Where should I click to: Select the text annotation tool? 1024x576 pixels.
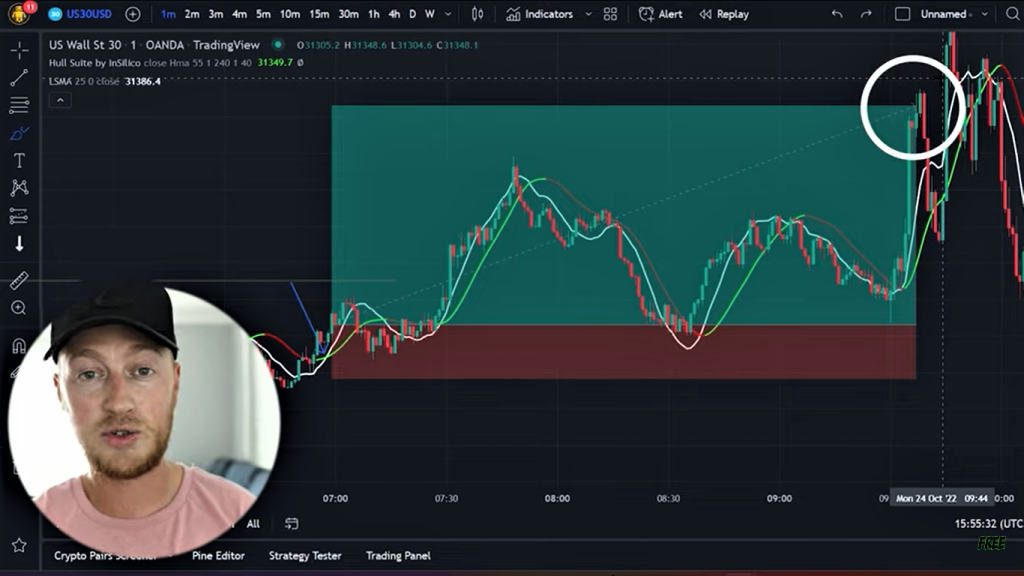click(19, 160)
